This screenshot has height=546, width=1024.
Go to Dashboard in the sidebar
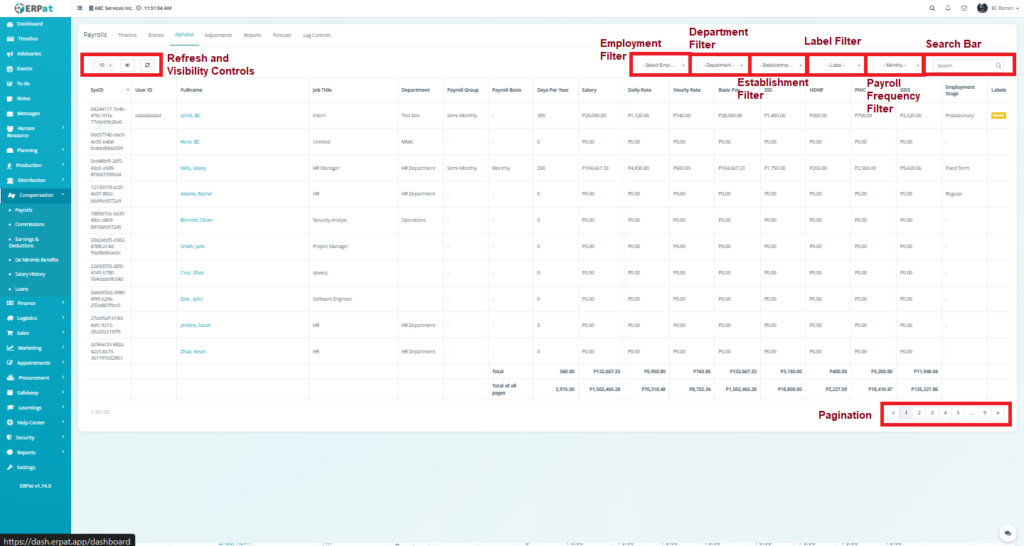(x=30, y=22)
